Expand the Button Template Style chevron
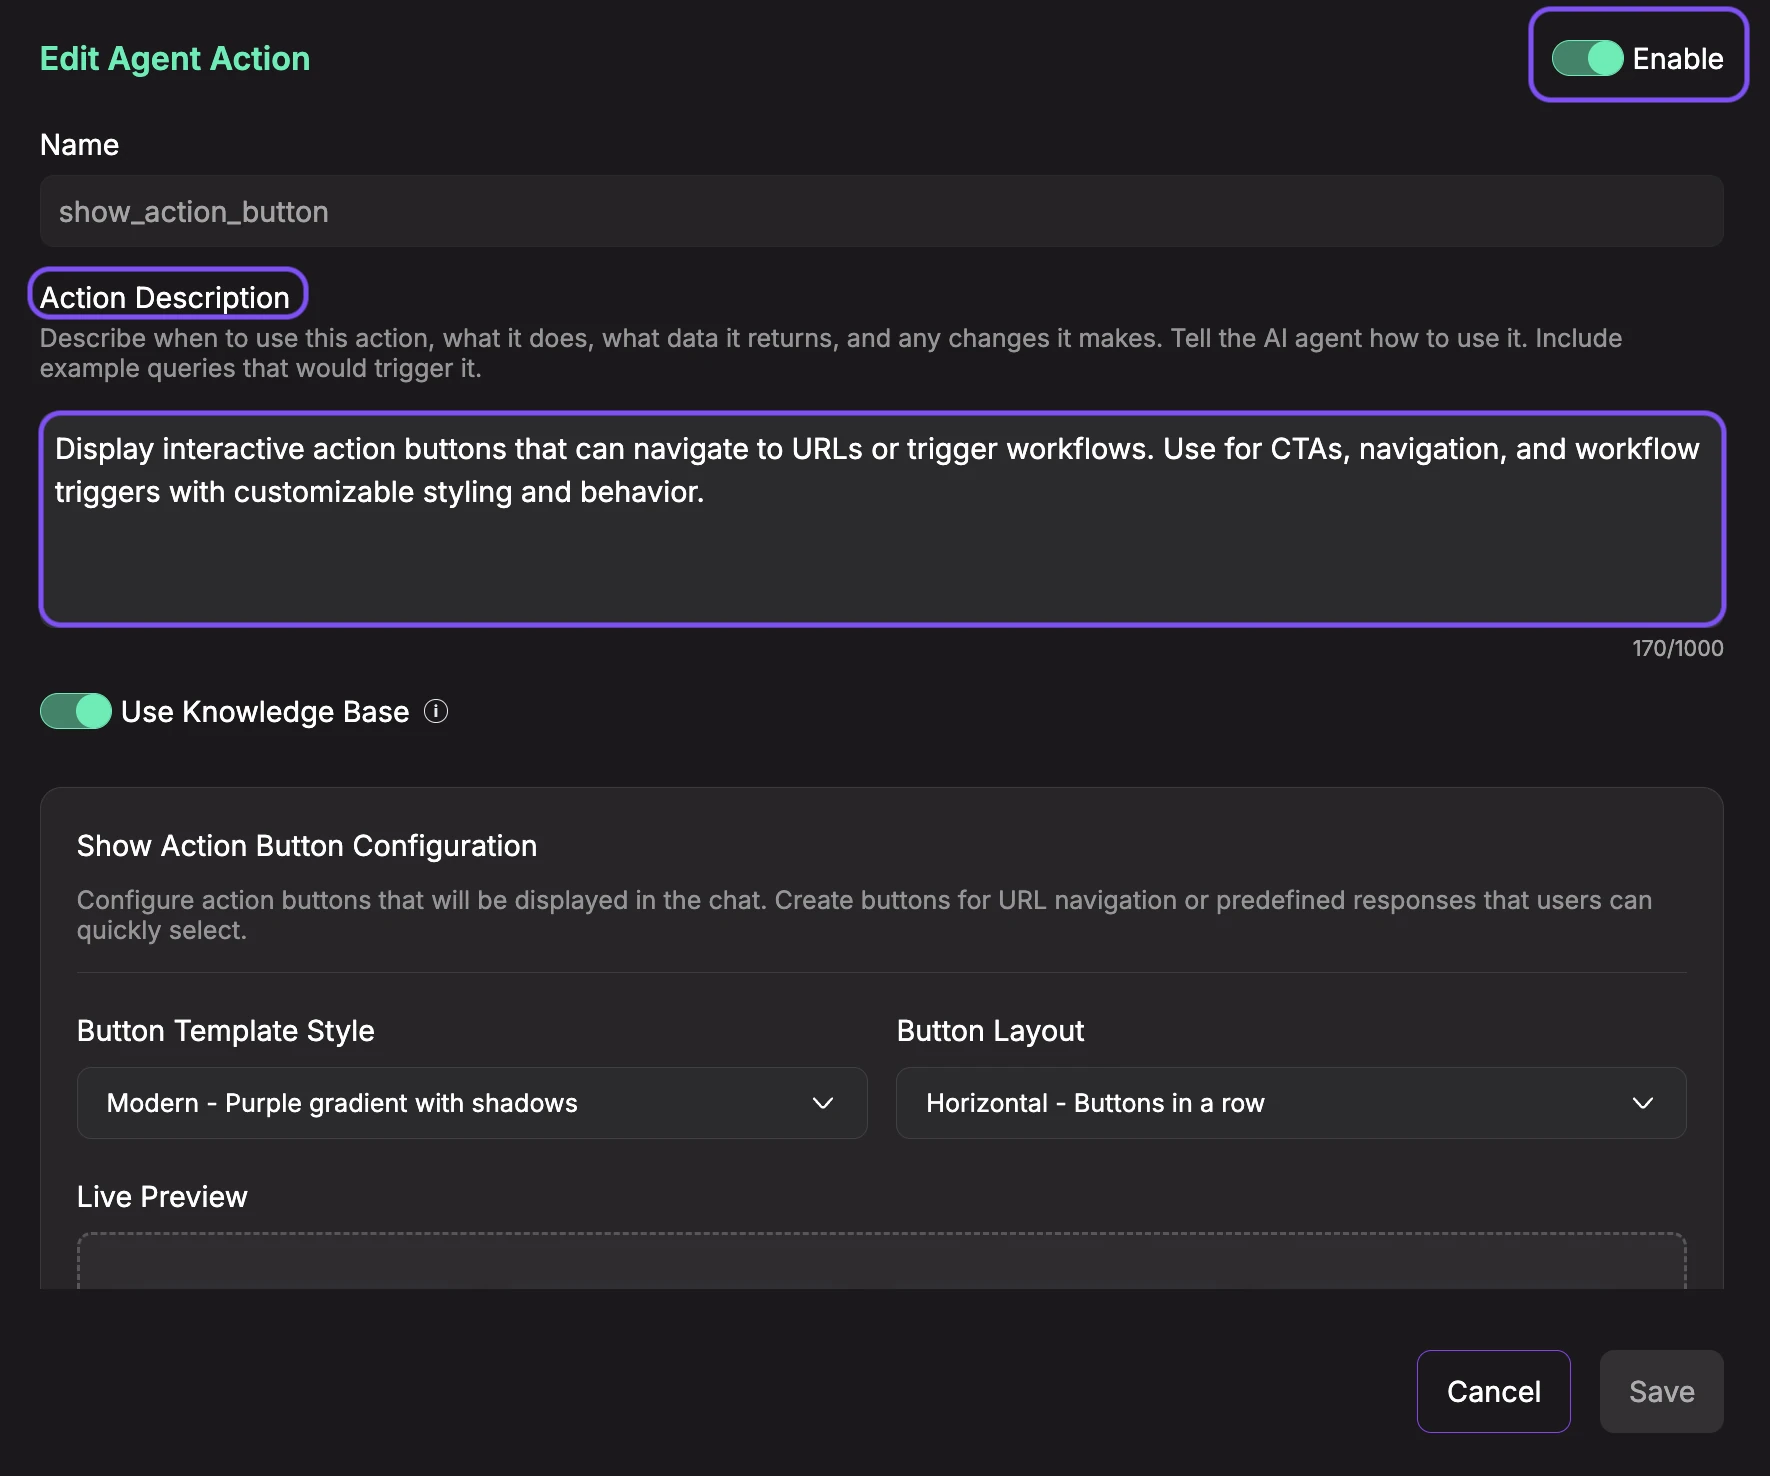Image resolution: width=1770 pixels, height=1476 pixels. pyautogui.click(x=822, y=1103)
